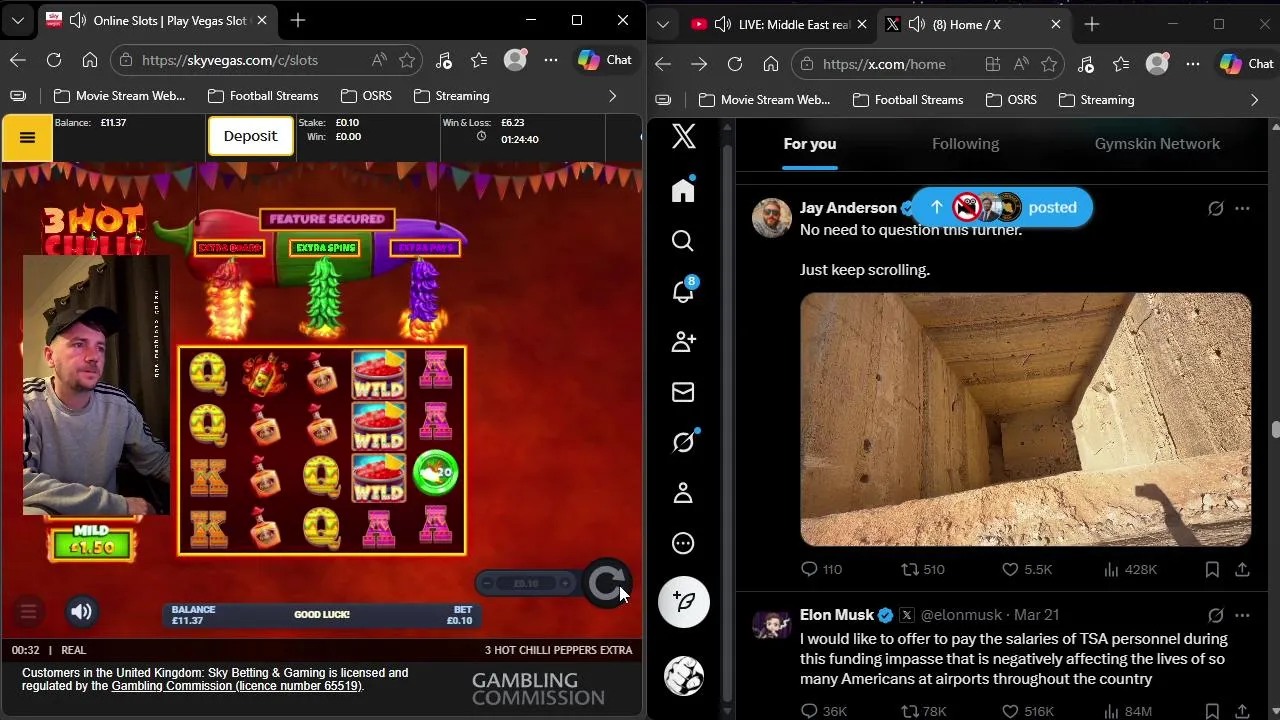Open X follow people icon
The height and width of the screenshot is (720, 1280).
point(683,342)
